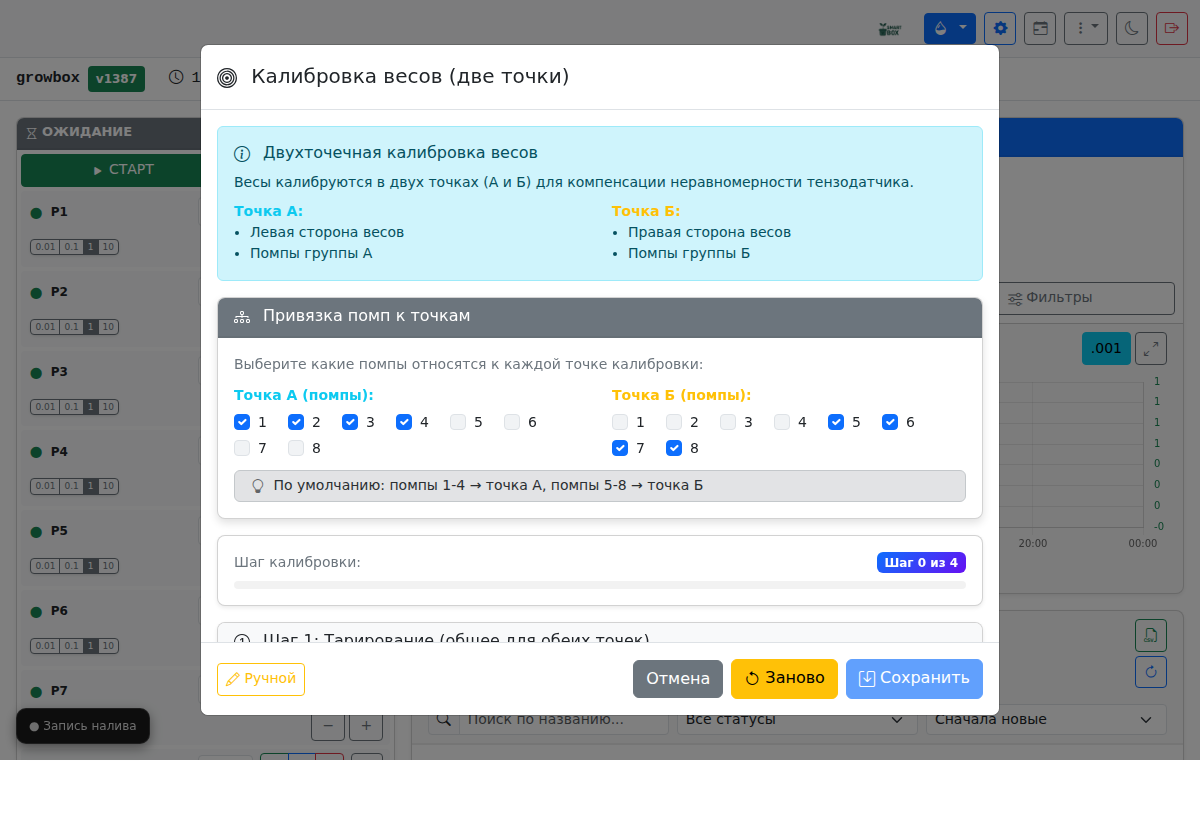Click the Smart Box logo
Viewport: 1200px width, 816px height.
(x=888, y=29)
